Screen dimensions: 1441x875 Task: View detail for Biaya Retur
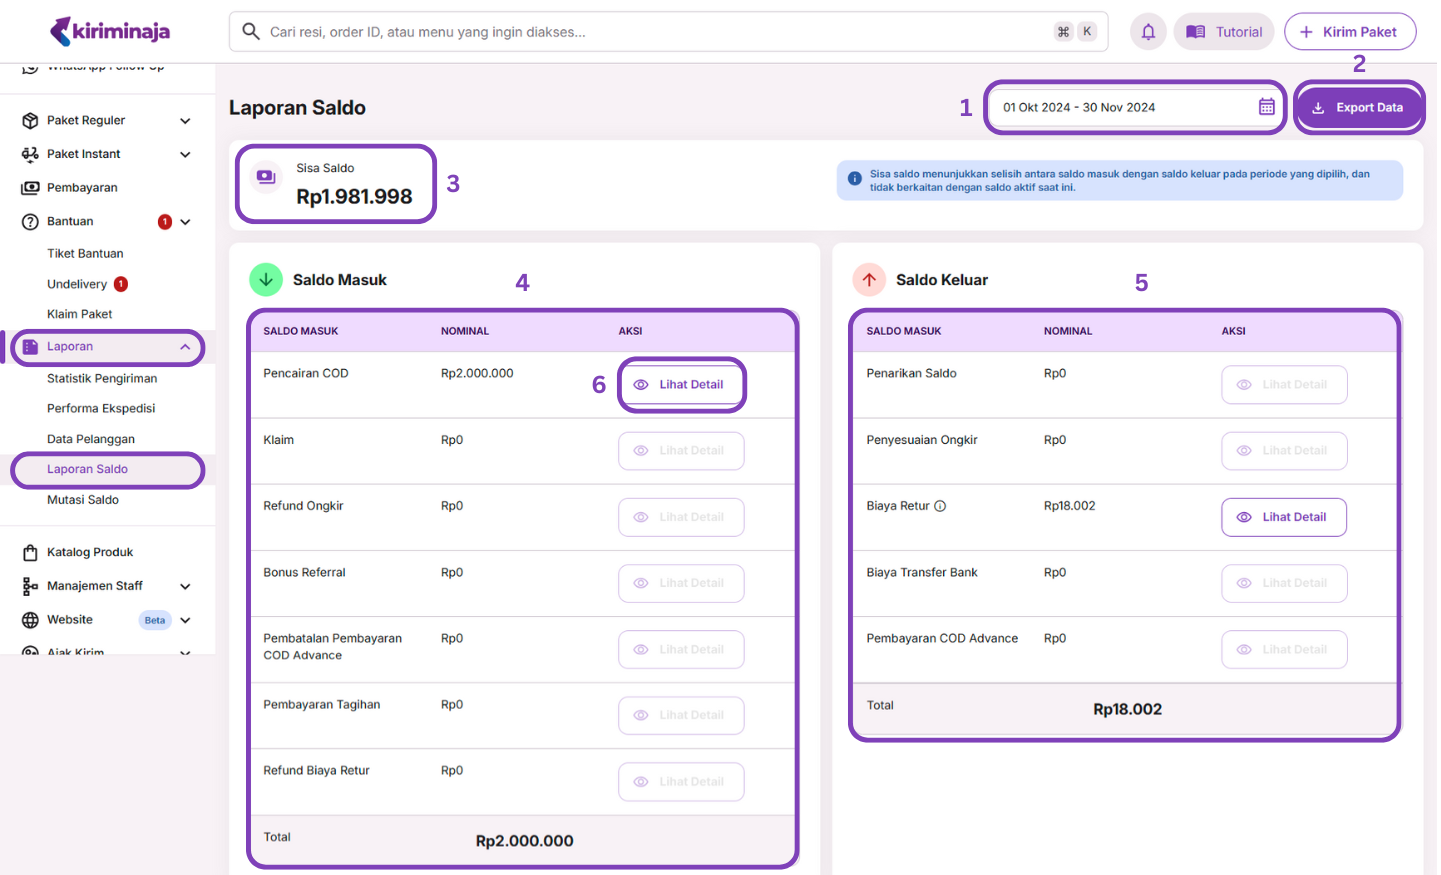(x=1284, y=517)
